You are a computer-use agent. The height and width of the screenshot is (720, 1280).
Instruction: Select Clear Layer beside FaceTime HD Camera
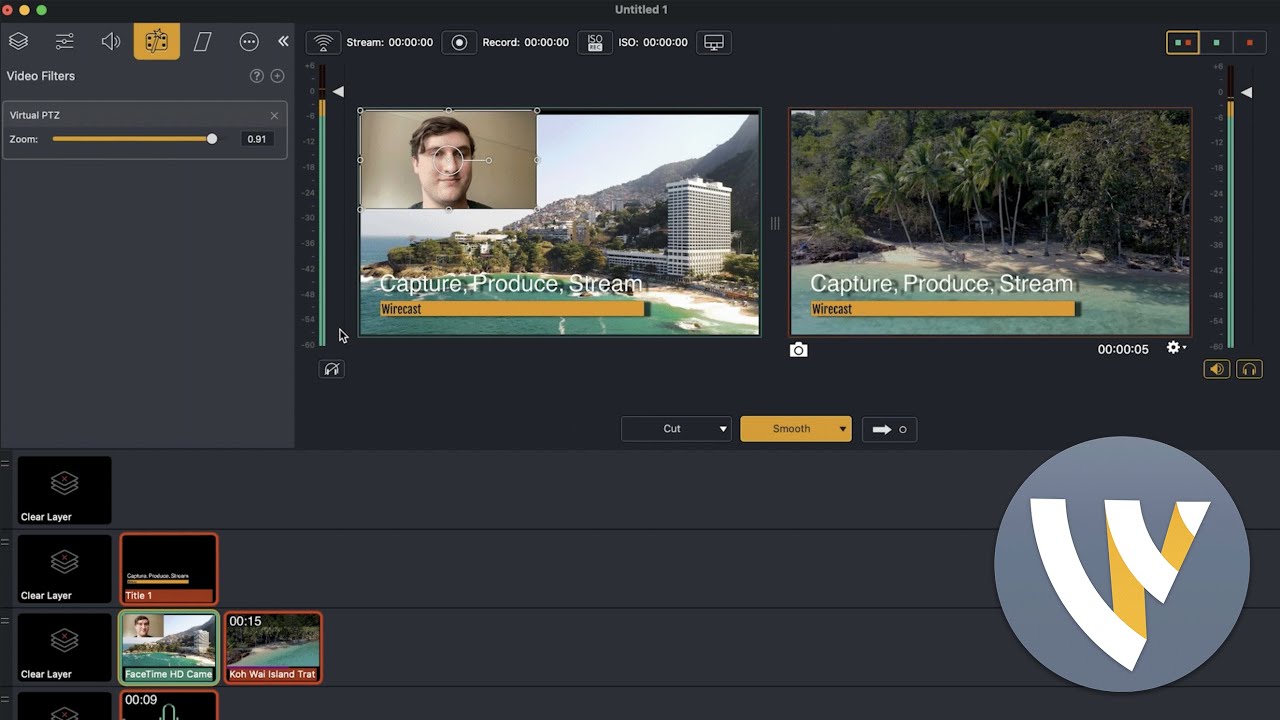[x=64, y=647]
